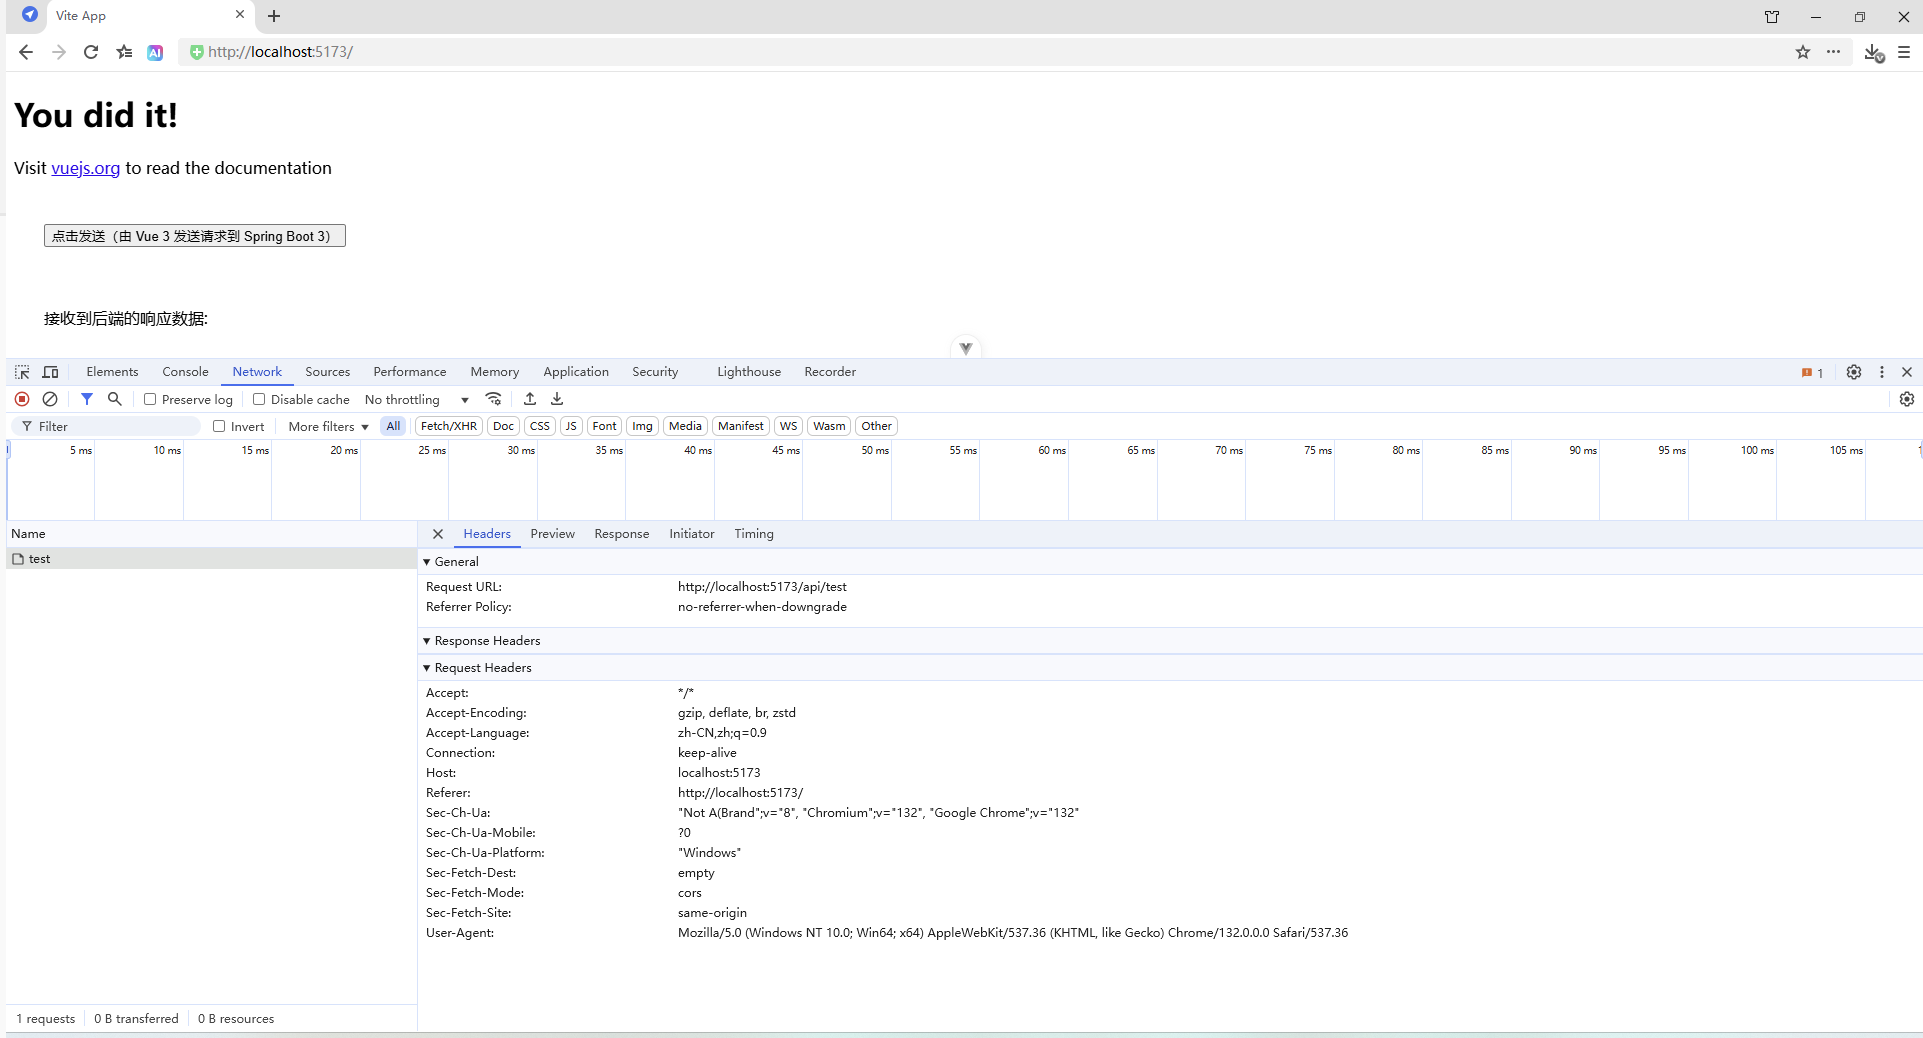Show the Timing tab of request

[x=754, y=534]
